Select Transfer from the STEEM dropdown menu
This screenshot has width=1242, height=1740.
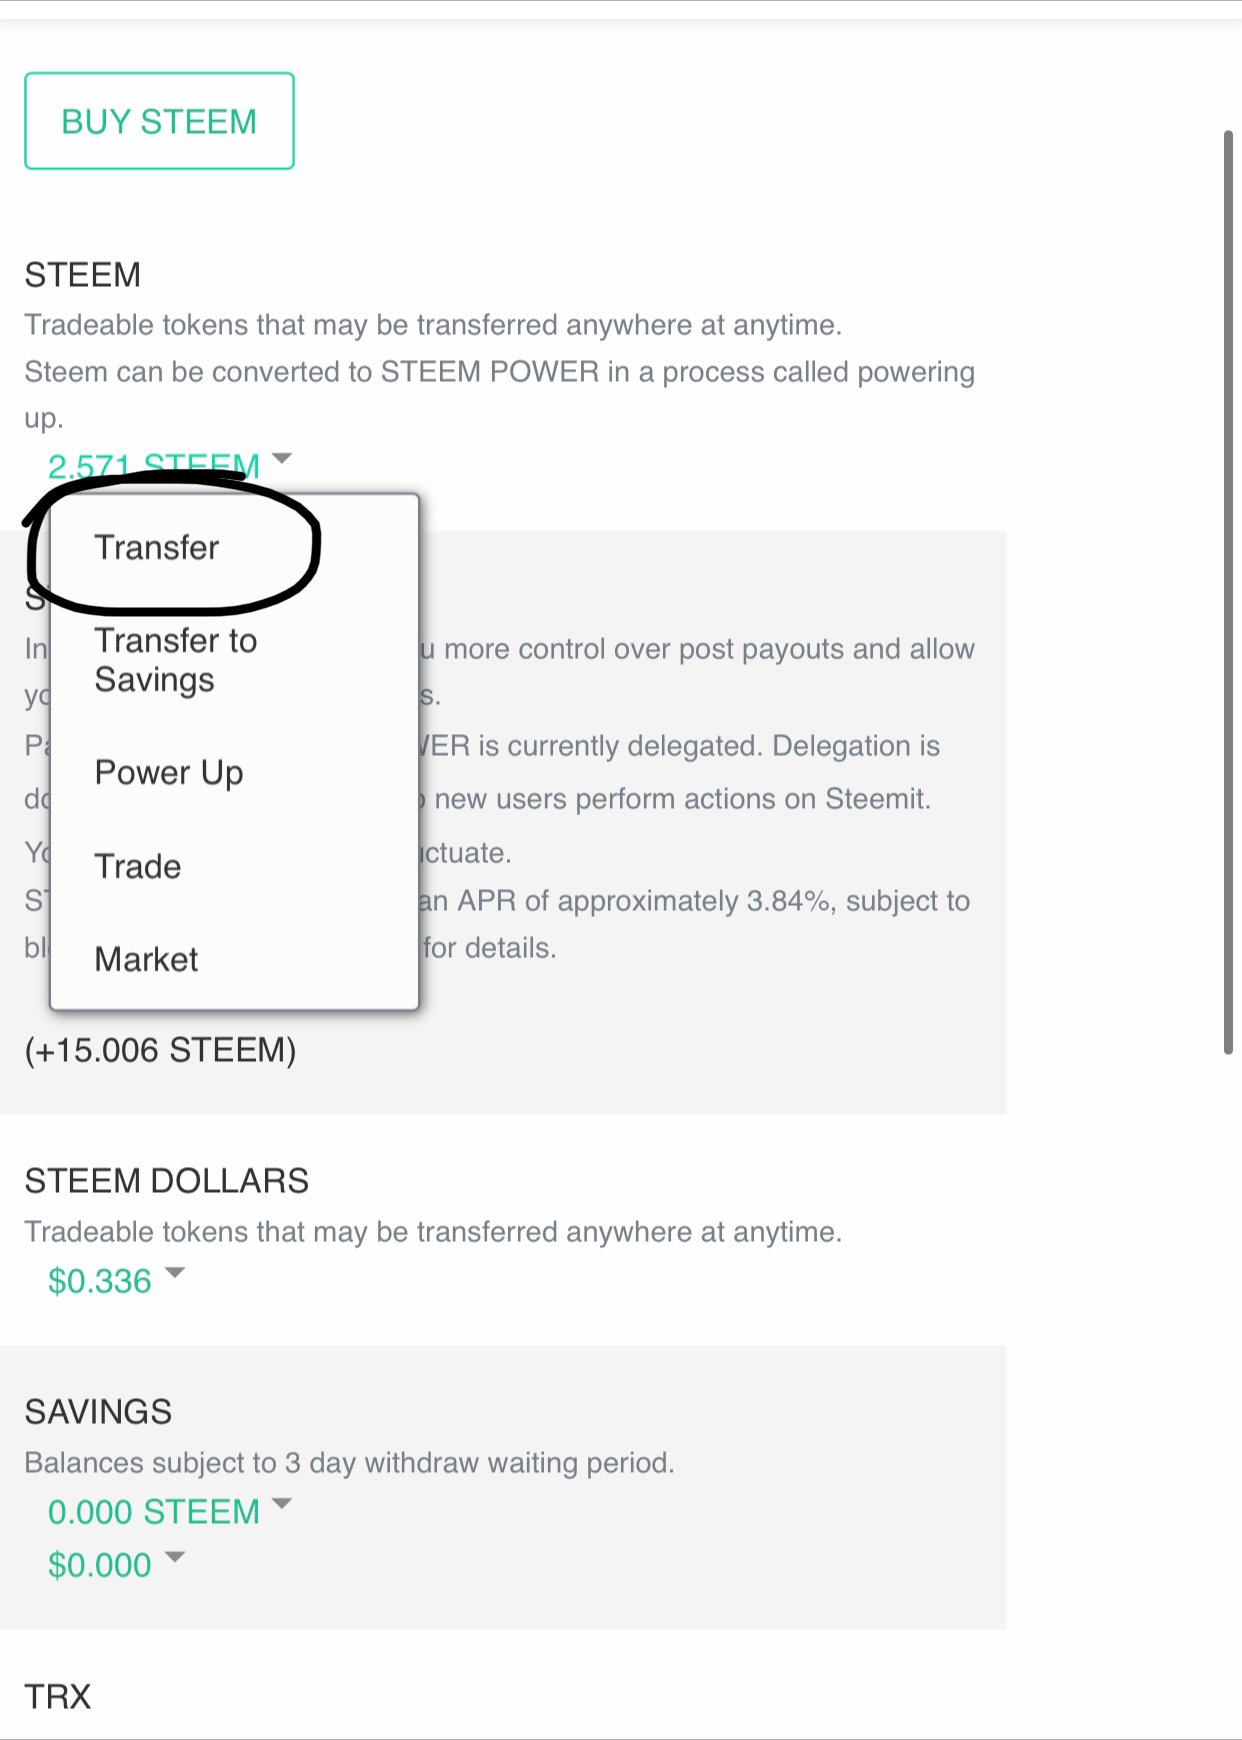tap(156, 548)
